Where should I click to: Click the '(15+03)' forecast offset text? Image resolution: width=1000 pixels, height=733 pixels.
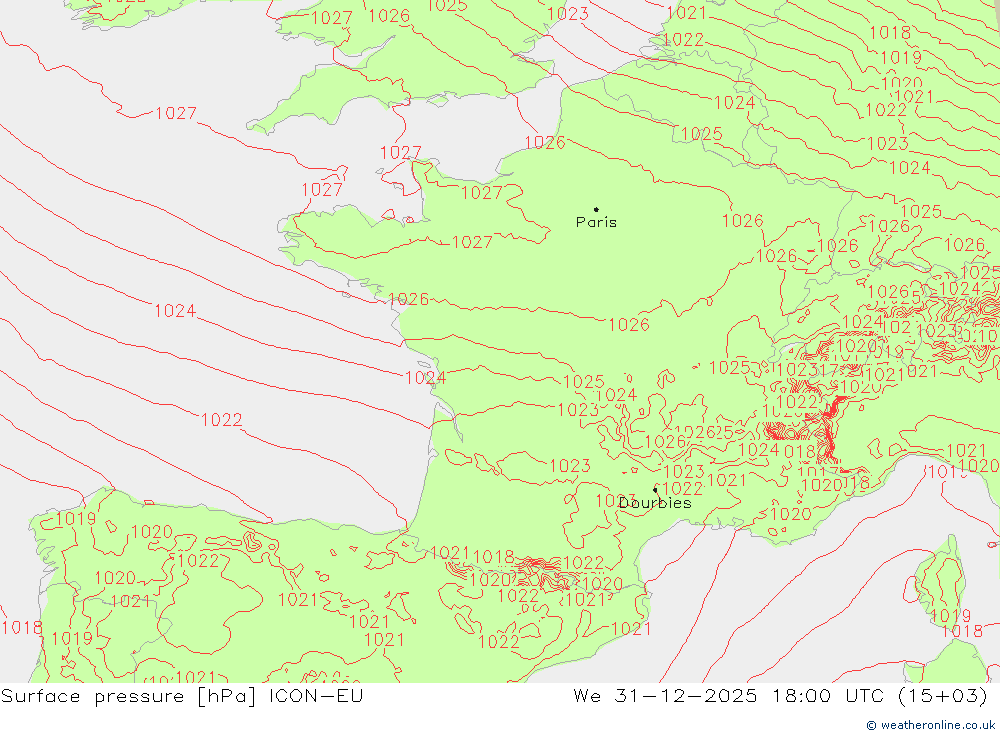[x=943, y=695]
